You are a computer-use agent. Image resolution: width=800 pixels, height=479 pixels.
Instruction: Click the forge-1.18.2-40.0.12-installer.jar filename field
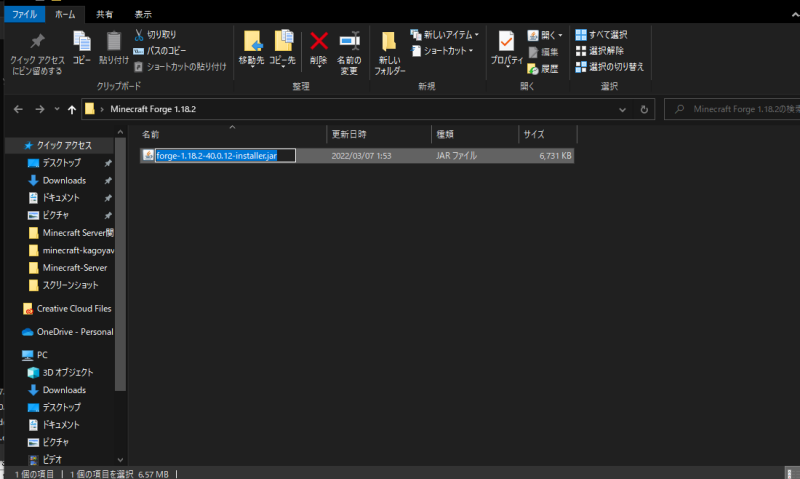pos(225,156)
